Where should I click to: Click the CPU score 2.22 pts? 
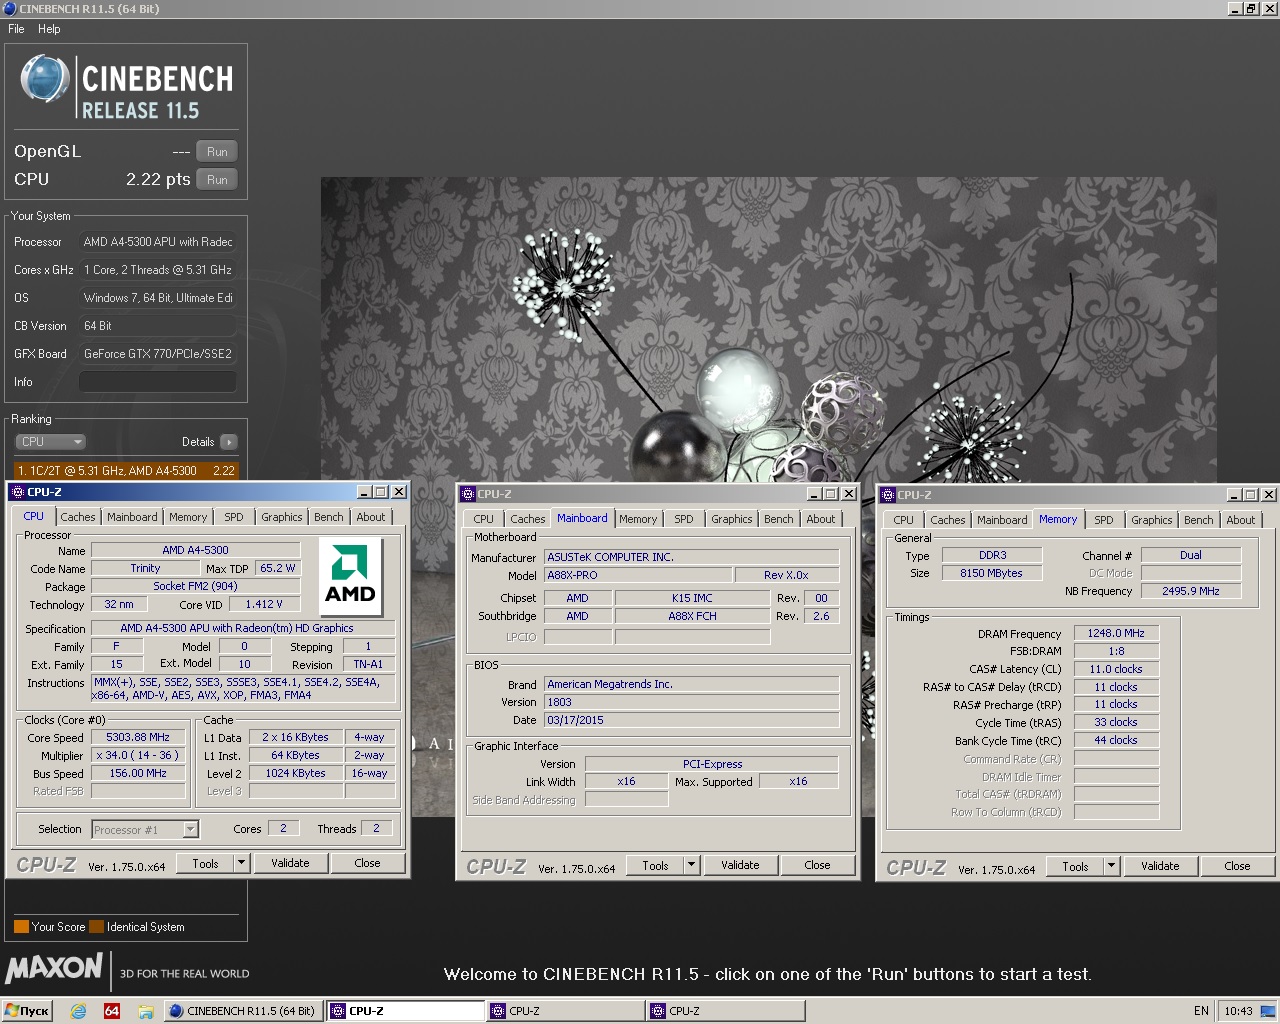[158, 179]
